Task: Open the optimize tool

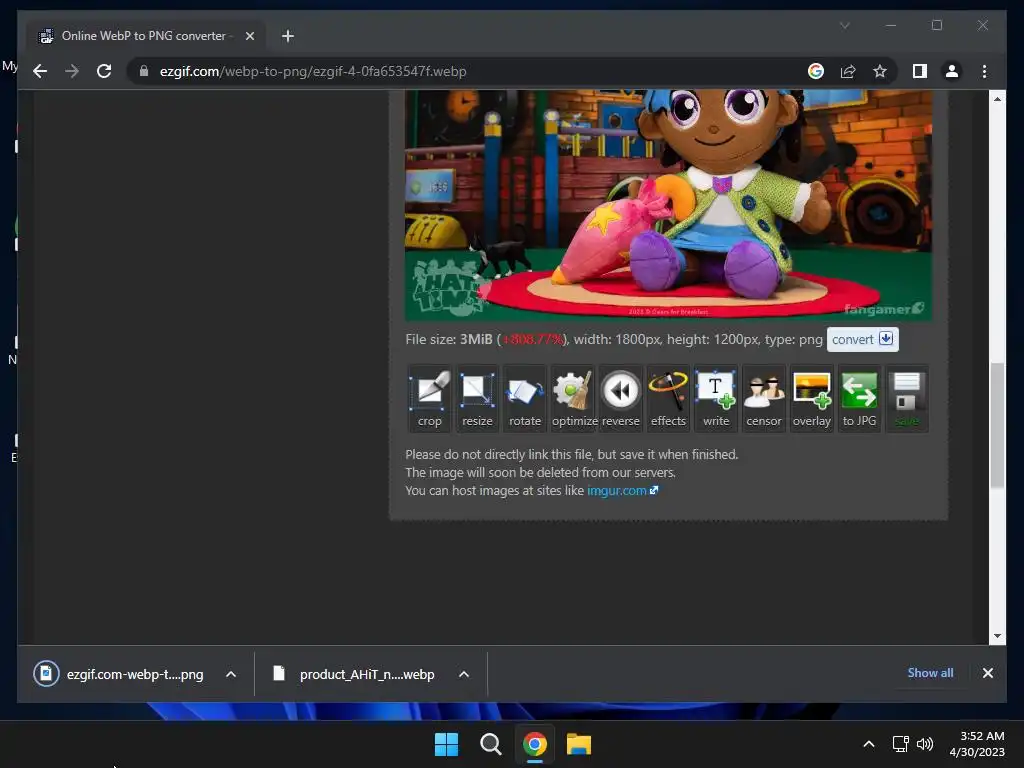Action: (573, 398)
